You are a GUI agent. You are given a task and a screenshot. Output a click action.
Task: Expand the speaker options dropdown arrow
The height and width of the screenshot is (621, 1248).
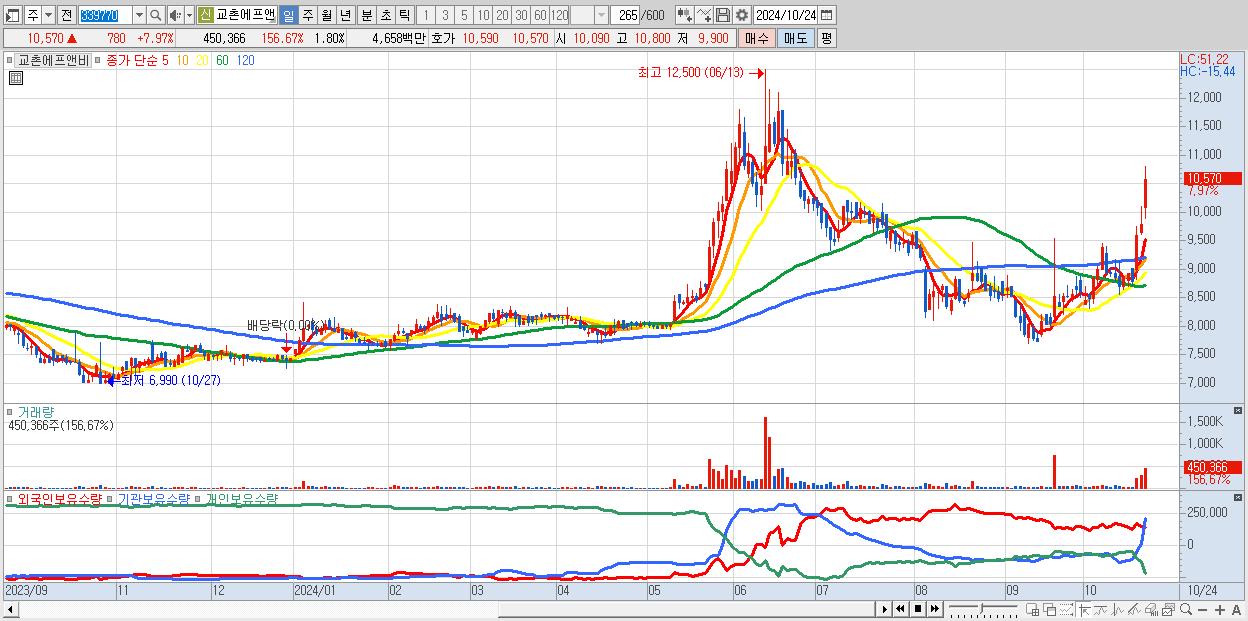point(189,15)
